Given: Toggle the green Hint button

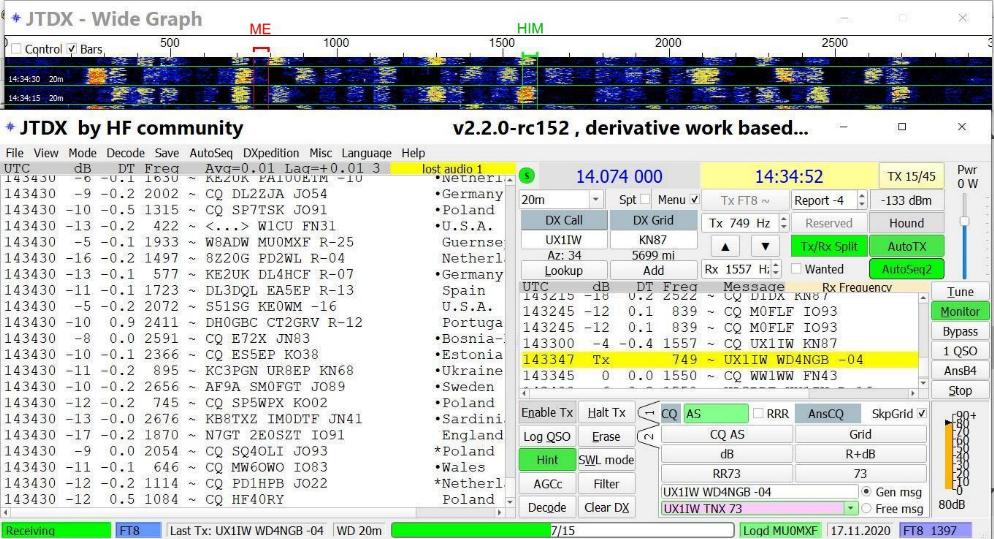Looking at the screenshot, I should coord(547,460).
